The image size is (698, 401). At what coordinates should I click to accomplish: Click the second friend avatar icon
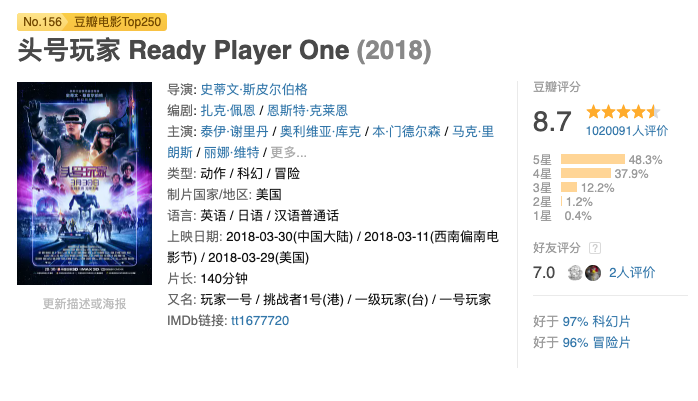click(592, 272)
